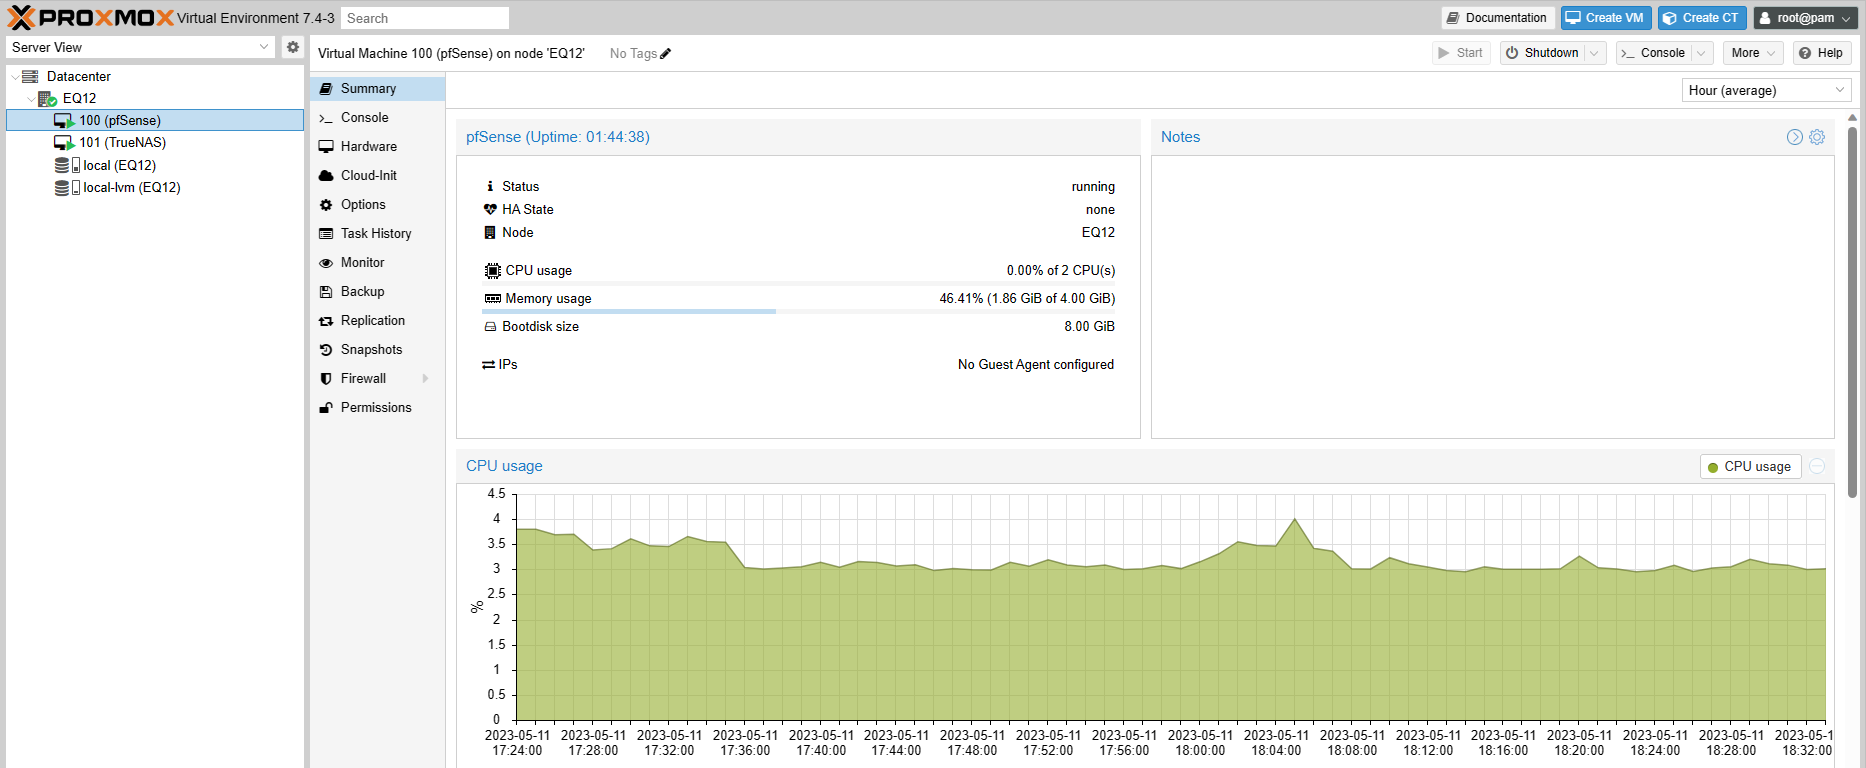Open the Monitor tab
This screenshot has height=768, width=1866.
(377, 262)
